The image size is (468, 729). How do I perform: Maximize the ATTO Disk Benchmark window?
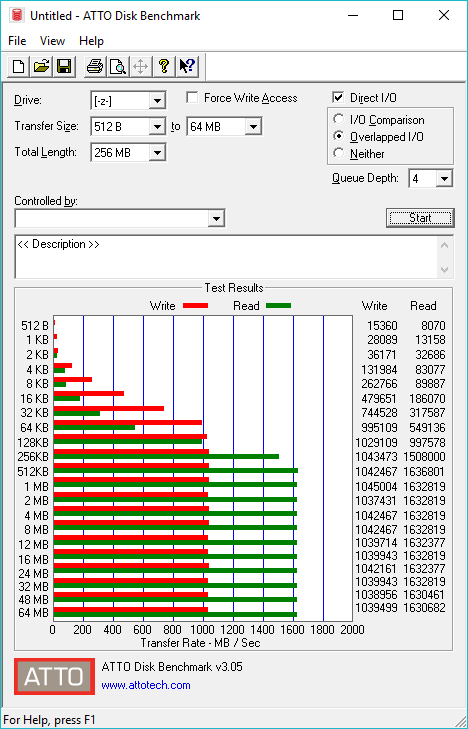[x=398, y=15]
